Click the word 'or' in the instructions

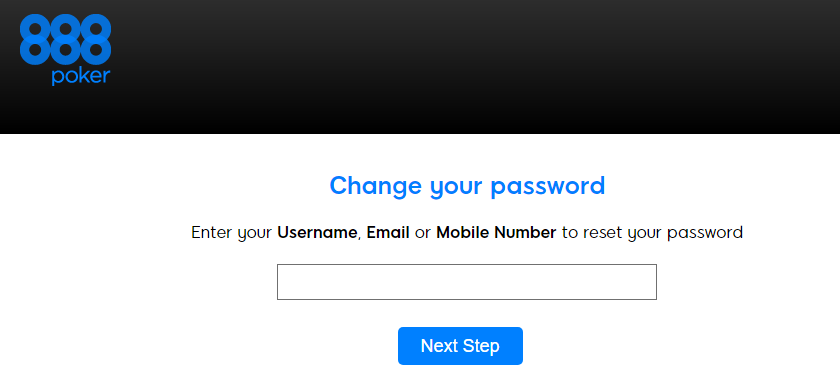pyautogui.click(x=423, y=233)
